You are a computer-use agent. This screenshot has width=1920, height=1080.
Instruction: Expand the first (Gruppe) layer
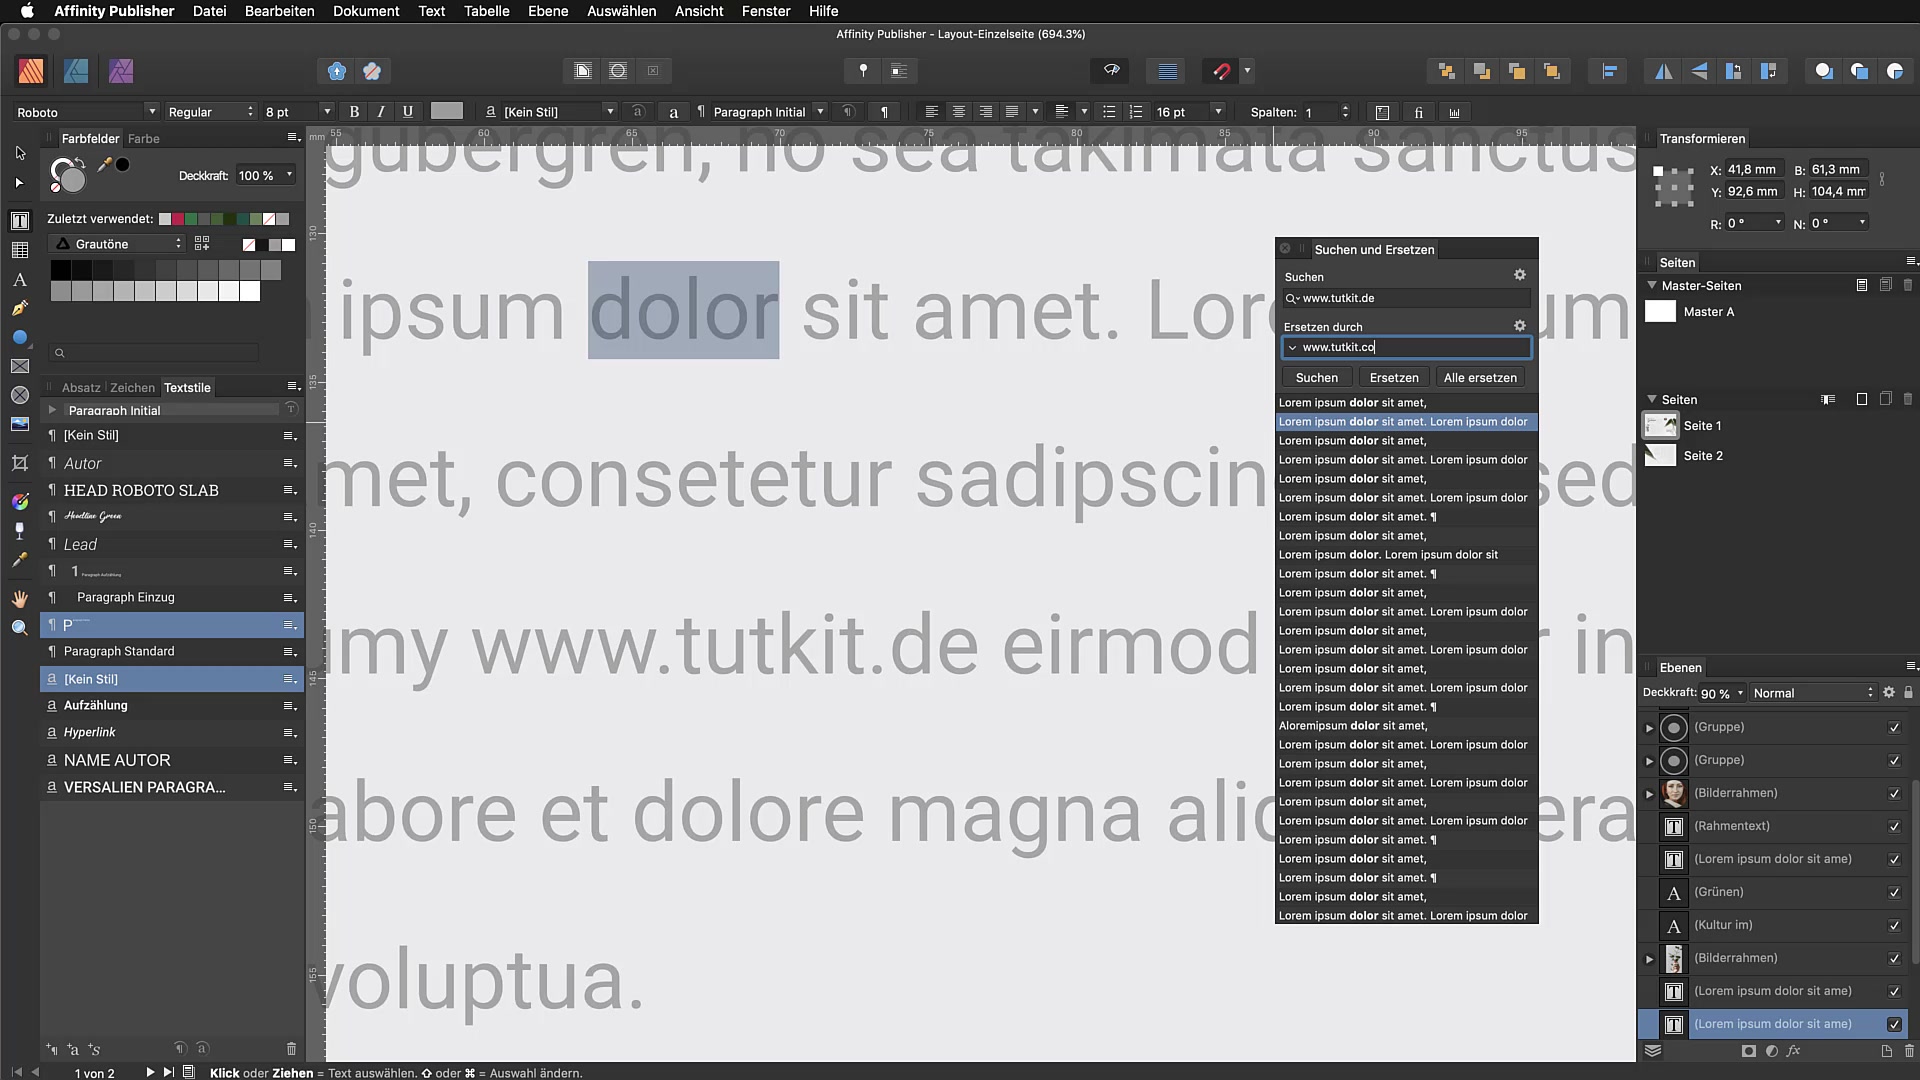tap(1650, 728)
